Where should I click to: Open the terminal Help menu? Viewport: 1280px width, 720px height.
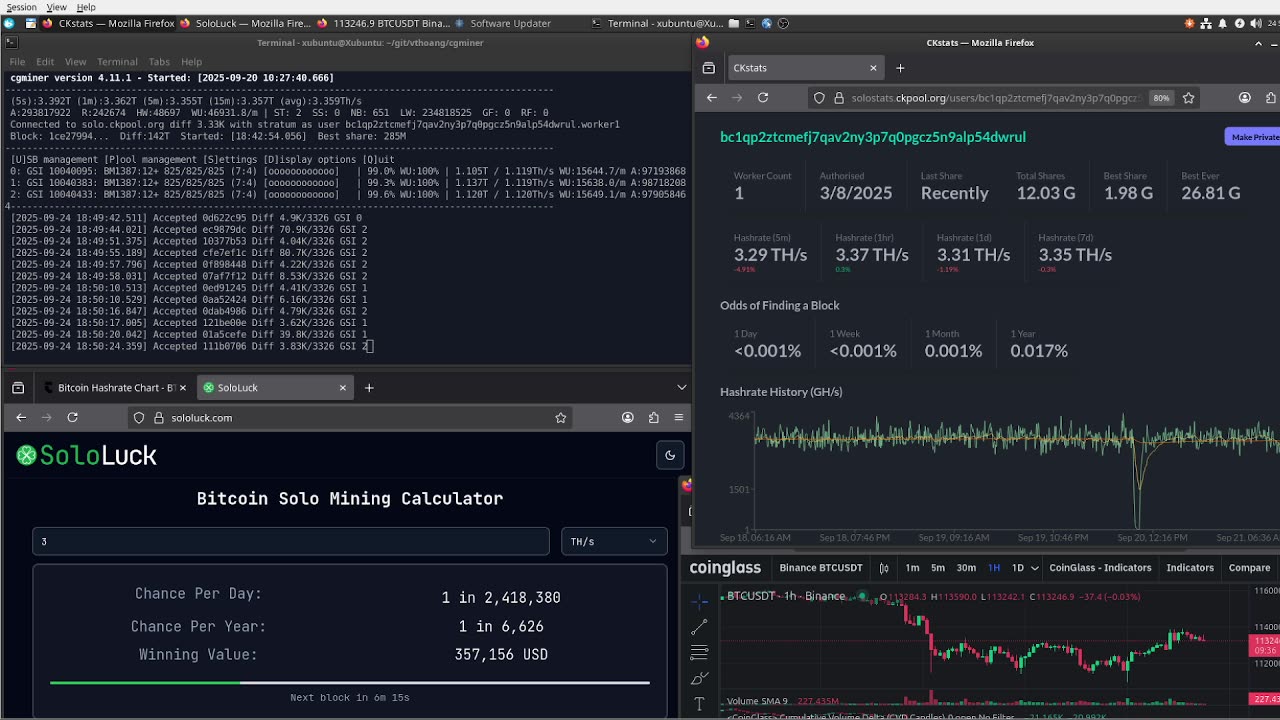click(191, 62)
